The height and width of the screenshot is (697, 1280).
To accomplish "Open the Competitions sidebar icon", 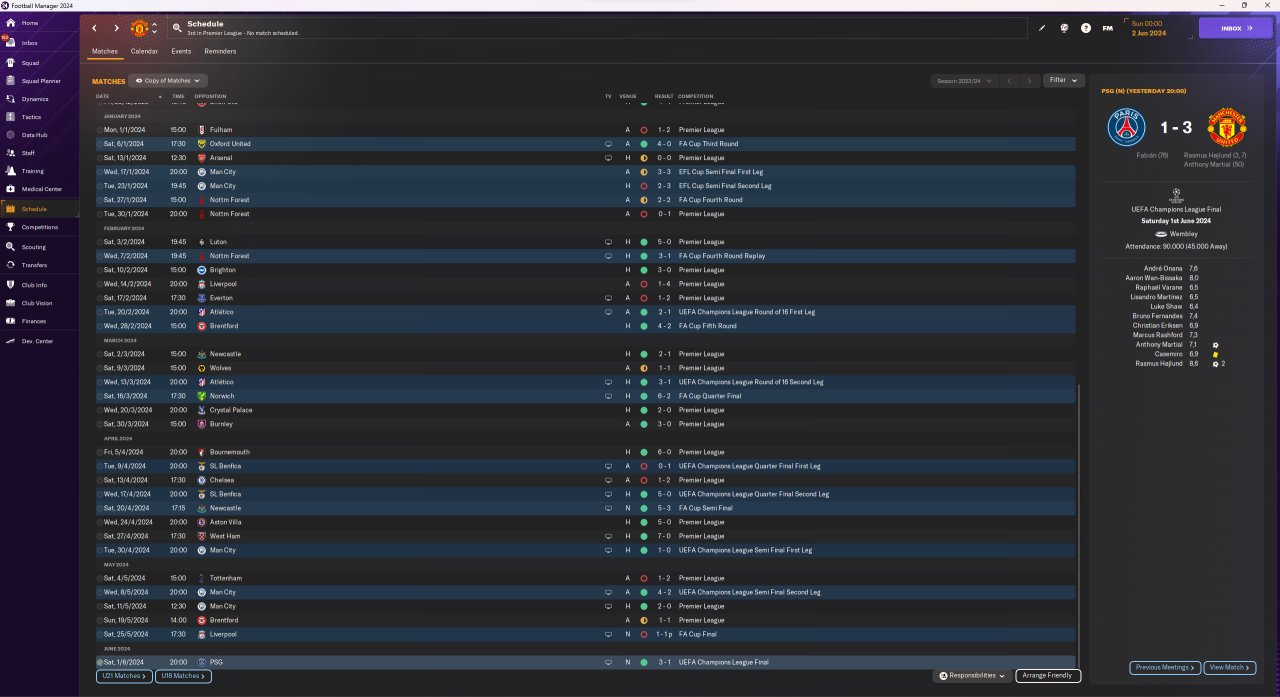I will 11,227.
